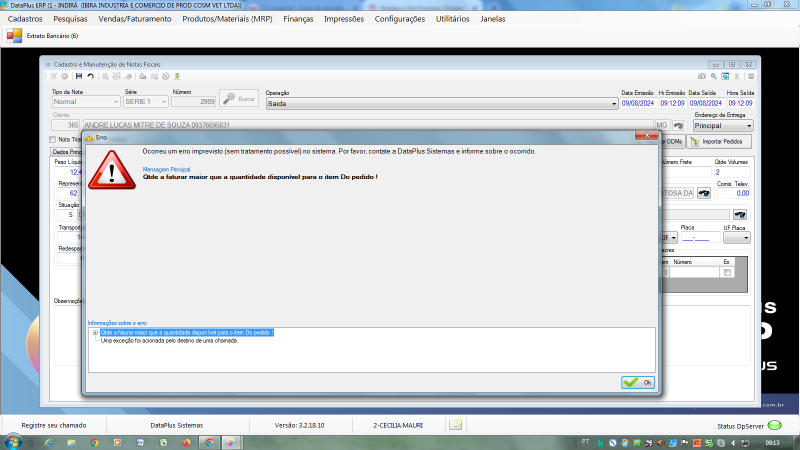The image size is (800, 450).
Task: Click the undo arrow icon in Notas Fiscais toolbar
Action: [x=90, y=77]
